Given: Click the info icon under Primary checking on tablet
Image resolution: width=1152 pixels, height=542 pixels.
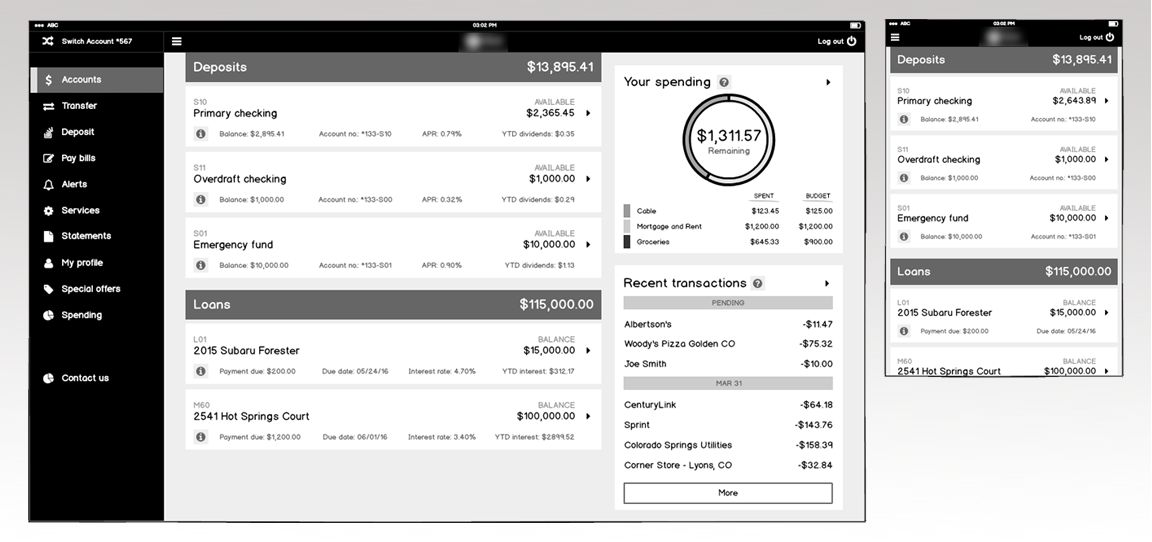Looking at the screenshot, I should pos(201,134).
